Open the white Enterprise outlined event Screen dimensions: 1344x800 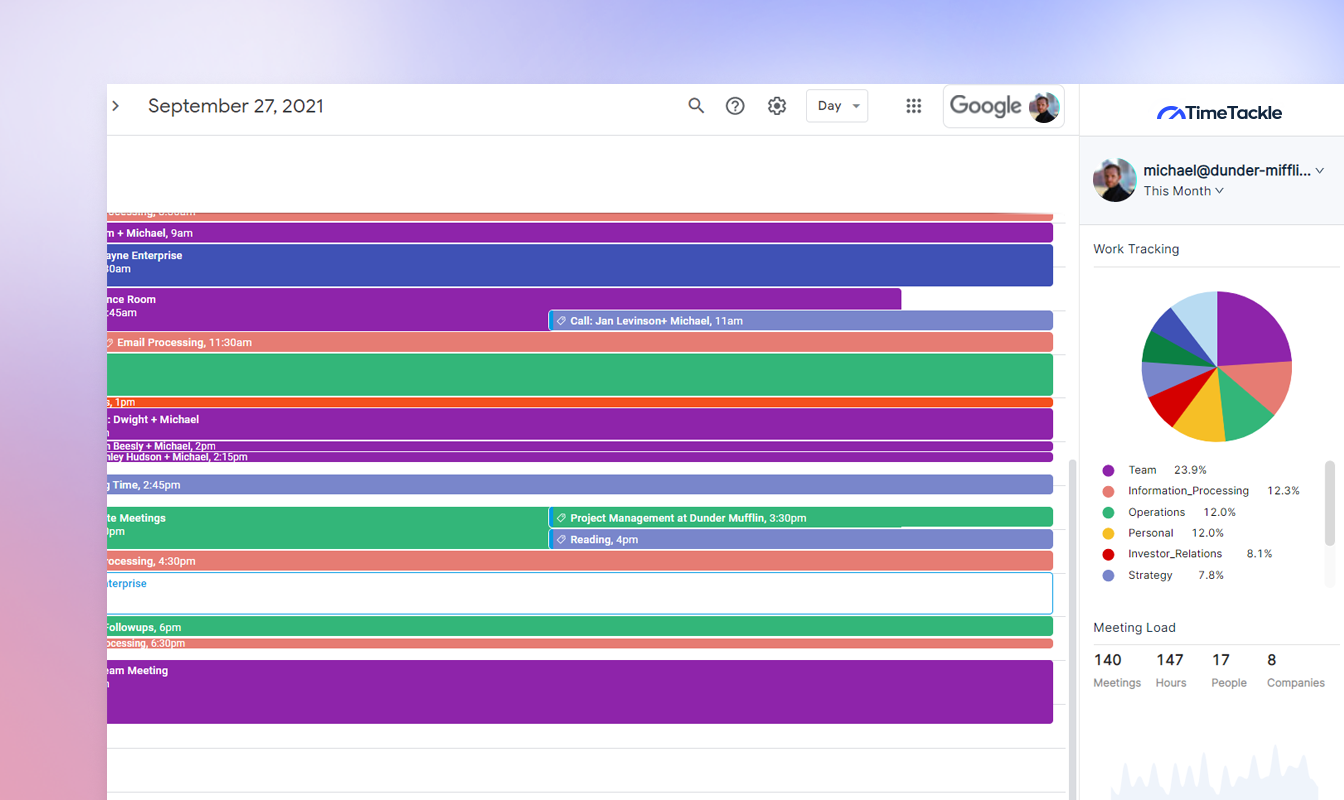[580, 593]
